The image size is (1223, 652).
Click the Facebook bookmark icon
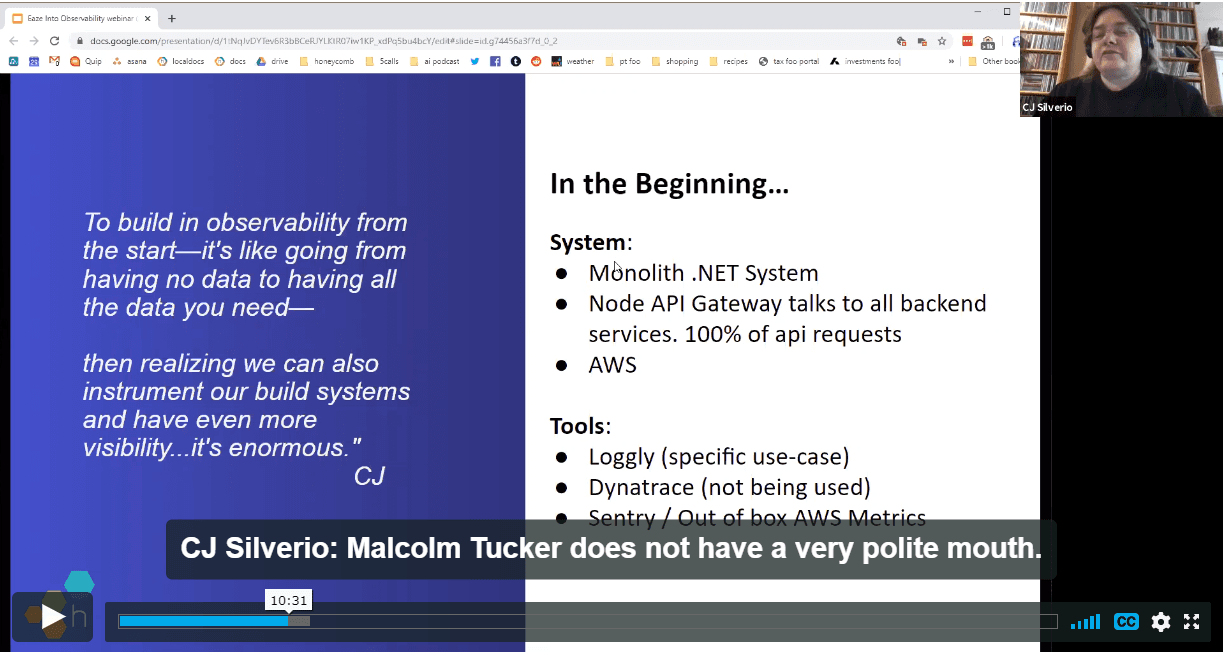click(x=495, y=61)
